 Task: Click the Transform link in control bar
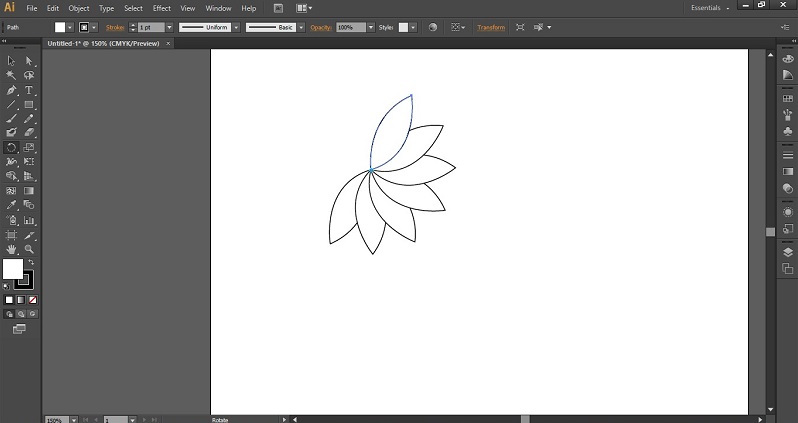tap(491, 27)
